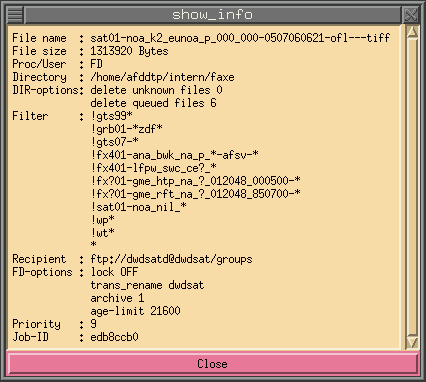
Task: Click FD-option 'lock OFF'
Action: 114,272
